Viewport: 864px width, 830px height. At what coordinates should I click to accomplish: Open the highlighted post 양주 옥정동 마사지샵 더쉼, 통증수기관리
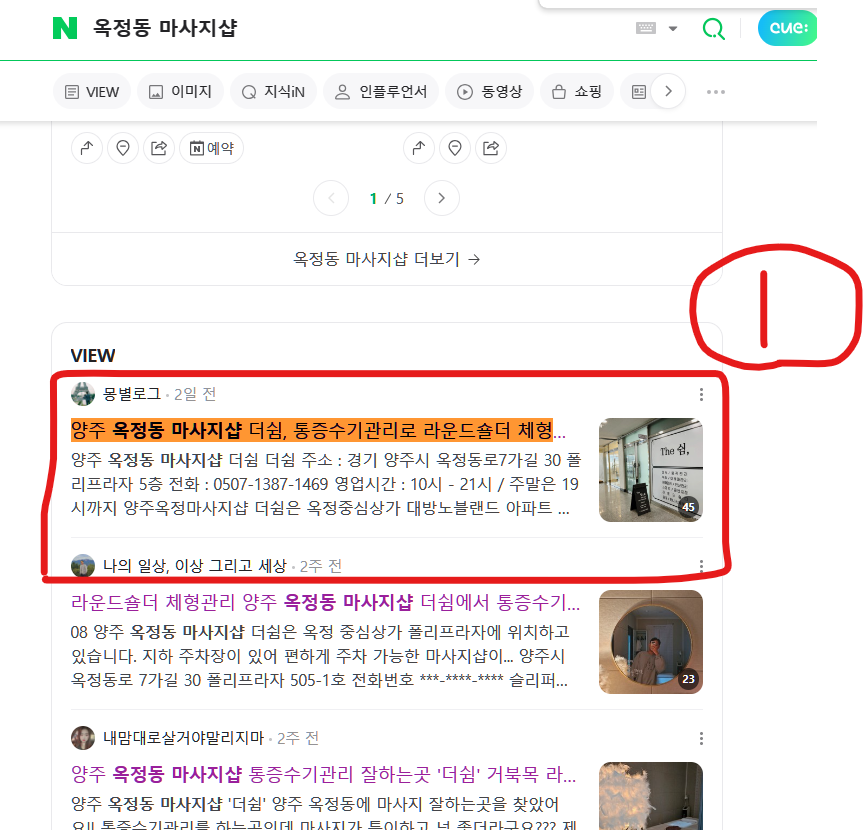point(318,430)
